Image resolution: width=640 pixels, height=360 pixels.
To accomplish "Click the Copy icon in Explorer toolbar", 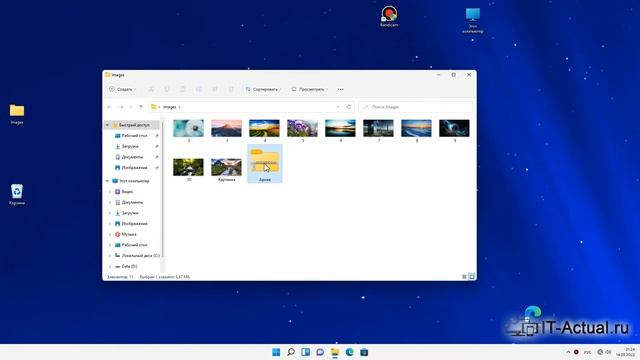I will click(167, 89).
